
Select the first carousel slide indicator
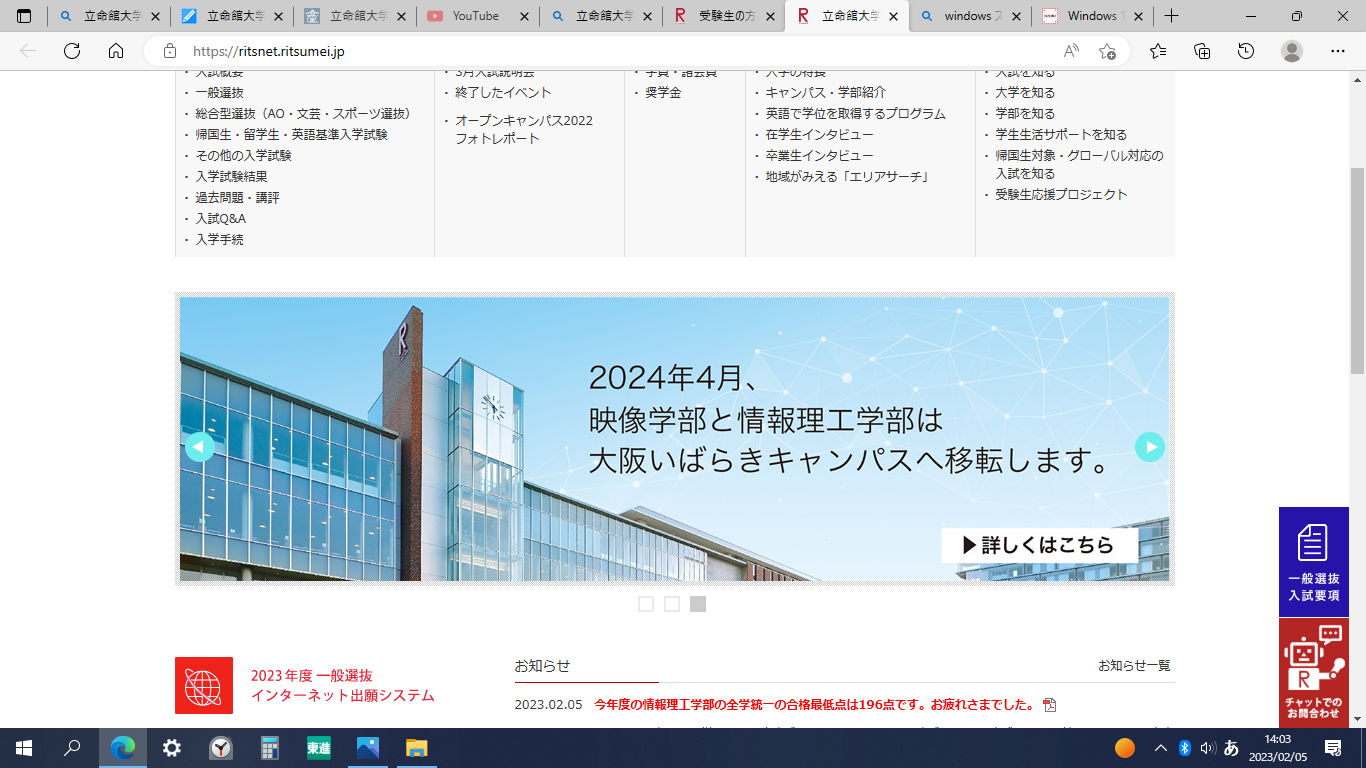click(x=646, y=604)
